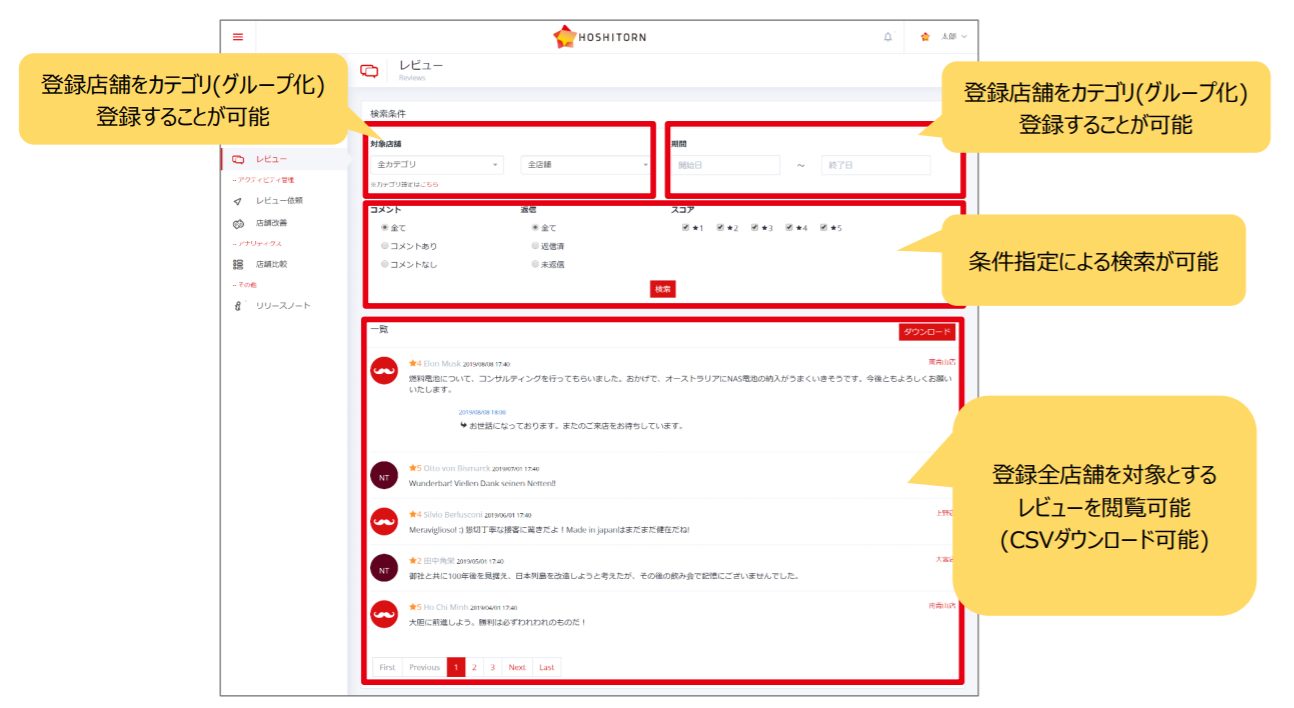The width and height of the screenshot is (1294, 708).
Task: Click the 店舗改善 sidebar icon
Action: pyautogui.click(x=238, y=223)
